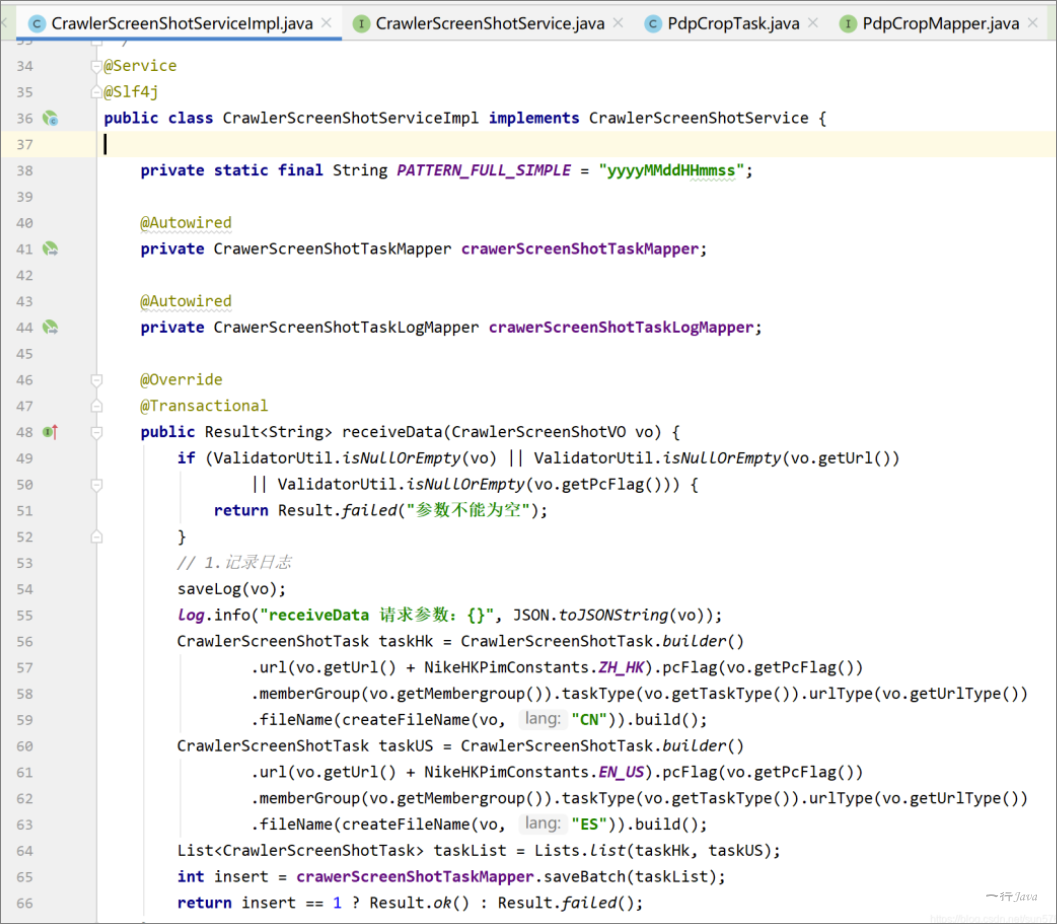
Task: Open the PdpCropMapper.java tab
Action: pos(940,24)
